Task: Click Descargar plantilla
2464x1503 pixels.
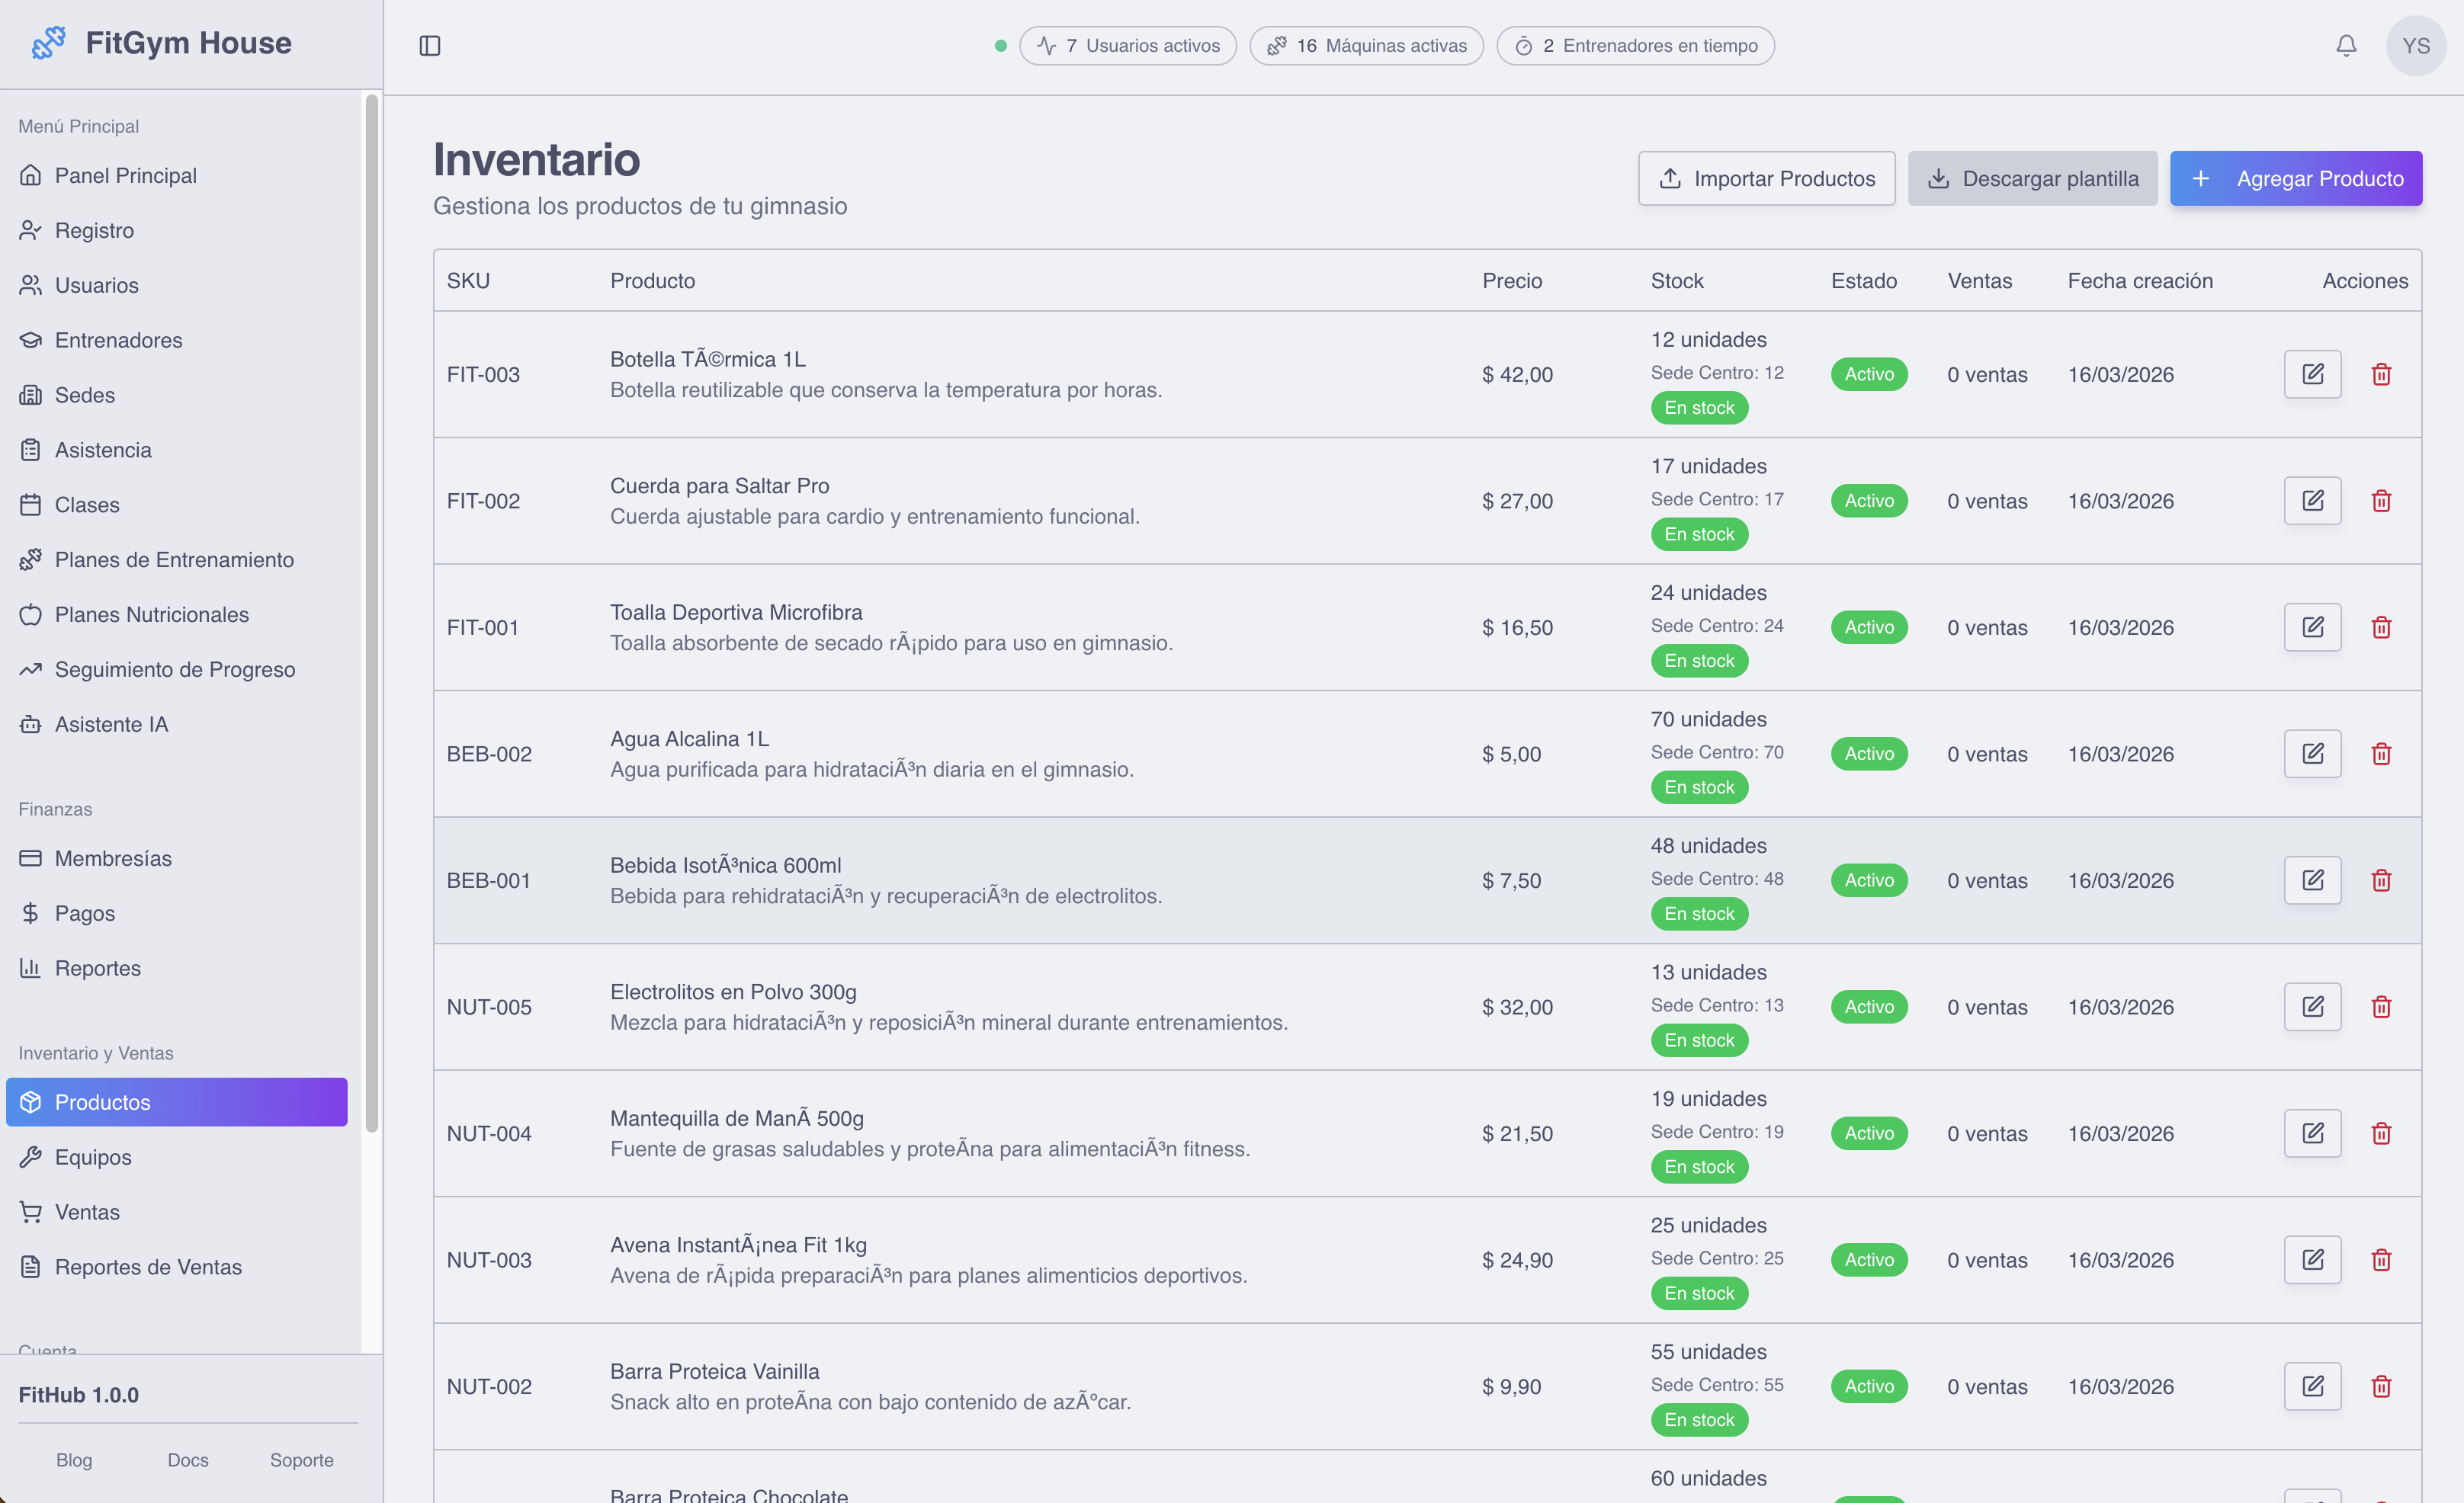Action: (2031, 178)
